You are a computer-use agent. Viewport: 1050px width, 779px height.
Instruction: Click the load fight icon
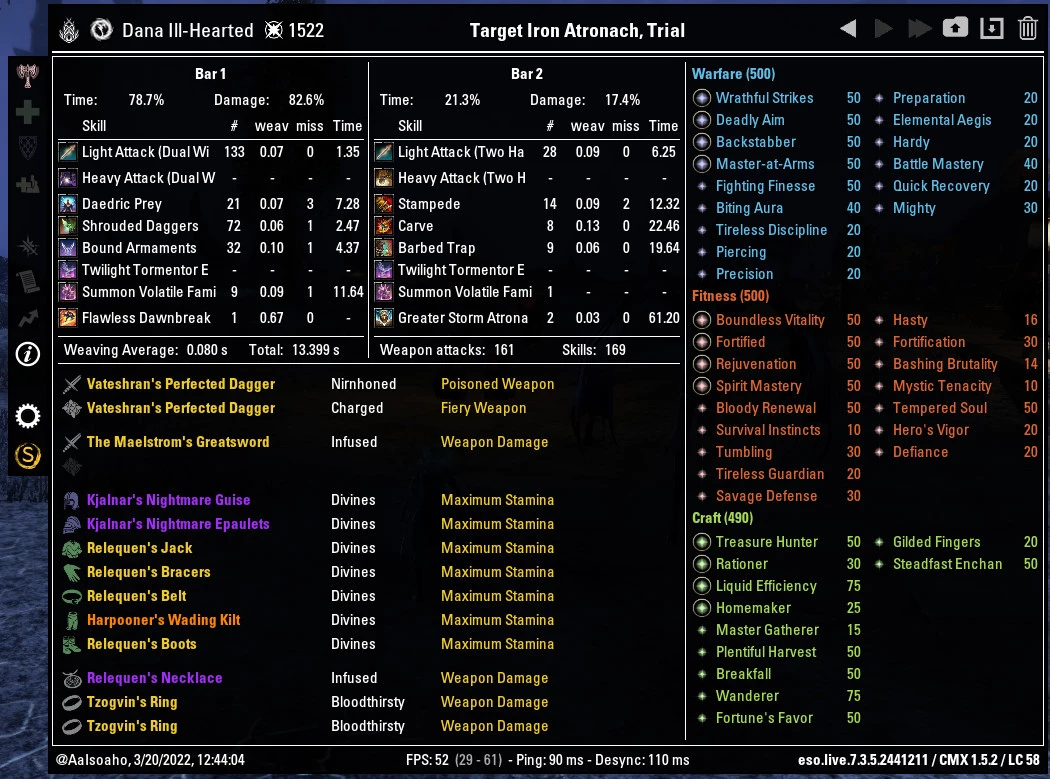(992, 28)
